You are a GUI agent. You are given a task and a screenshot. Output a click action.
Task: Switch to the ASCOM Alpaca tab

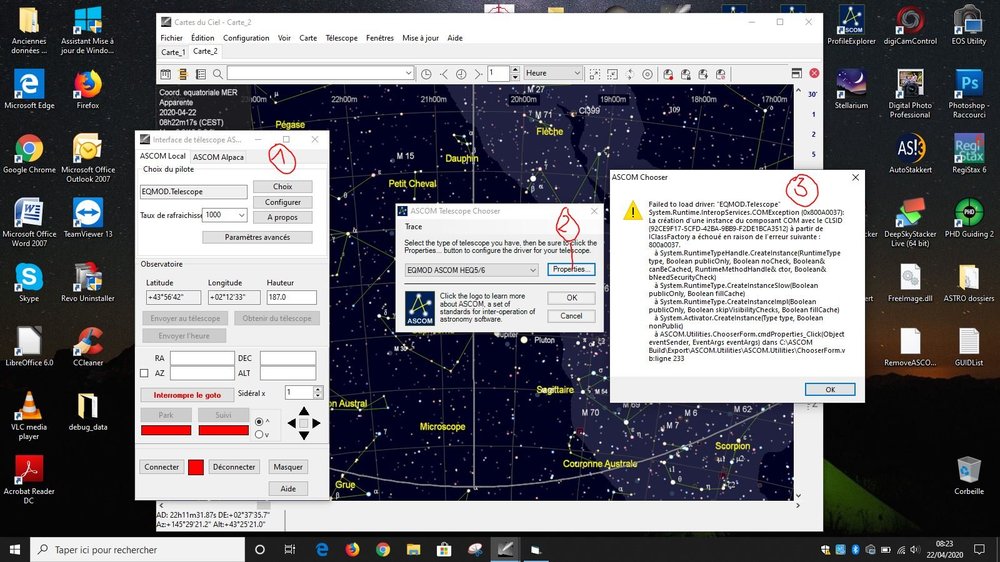218,157
